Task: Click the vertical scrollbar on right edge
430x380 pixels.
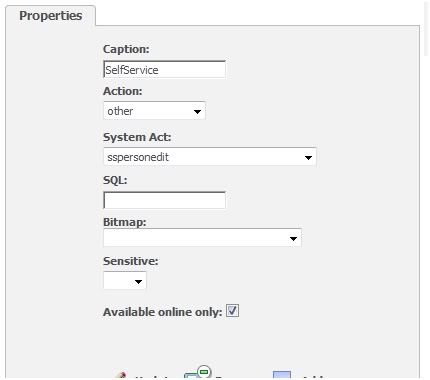Action: (426, 28)
